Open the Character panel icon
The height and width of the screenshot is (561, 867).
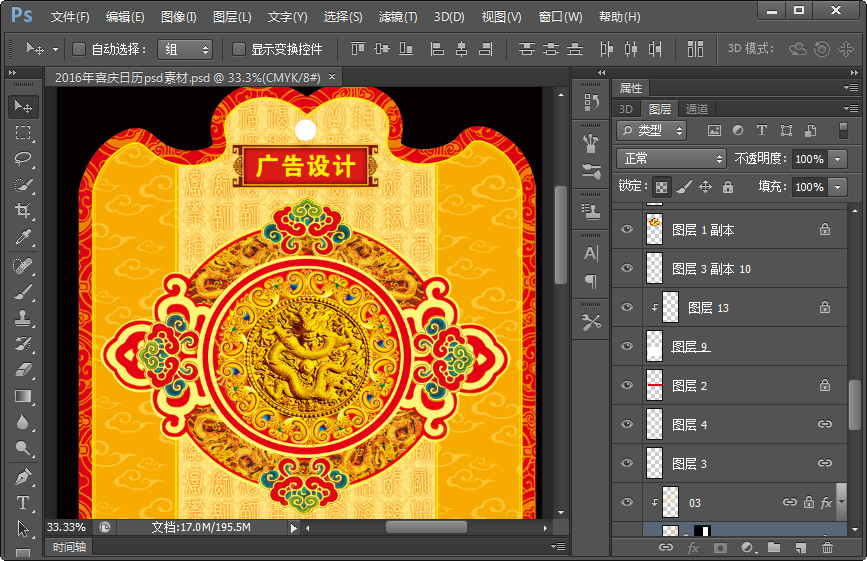(591, 254)
